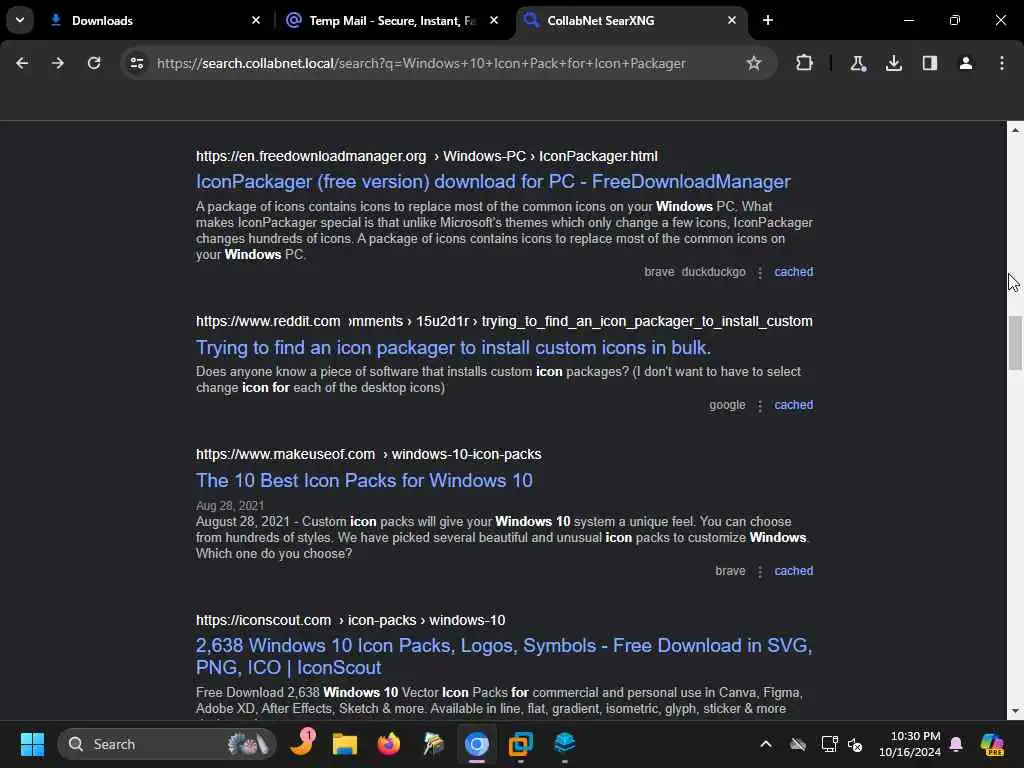Open more options for the FreeDownloadManager result
1024x768 pixels.
[x=760, y=272]
